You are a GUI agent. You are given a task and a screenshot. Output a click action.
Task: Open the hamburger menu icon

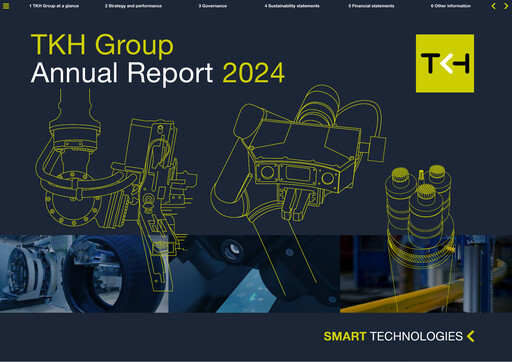point(6,6)
